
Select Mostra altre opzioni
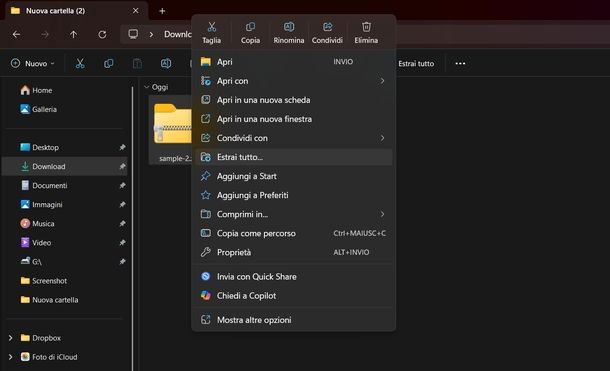click(x=294, y=320)
